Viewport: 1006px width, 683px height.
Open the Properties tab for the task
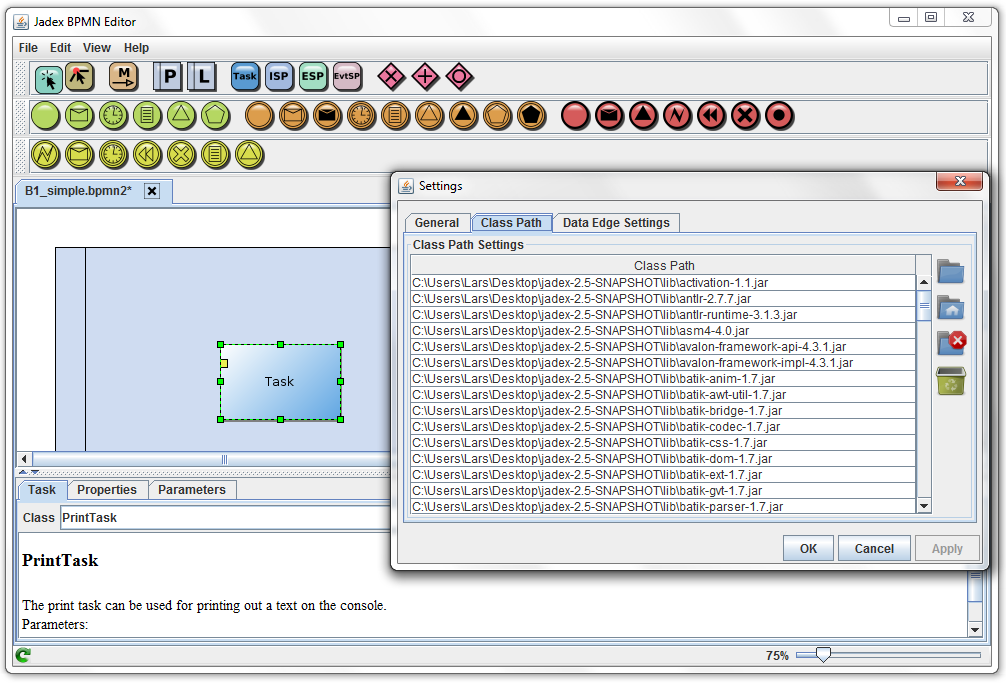[107, 490]
